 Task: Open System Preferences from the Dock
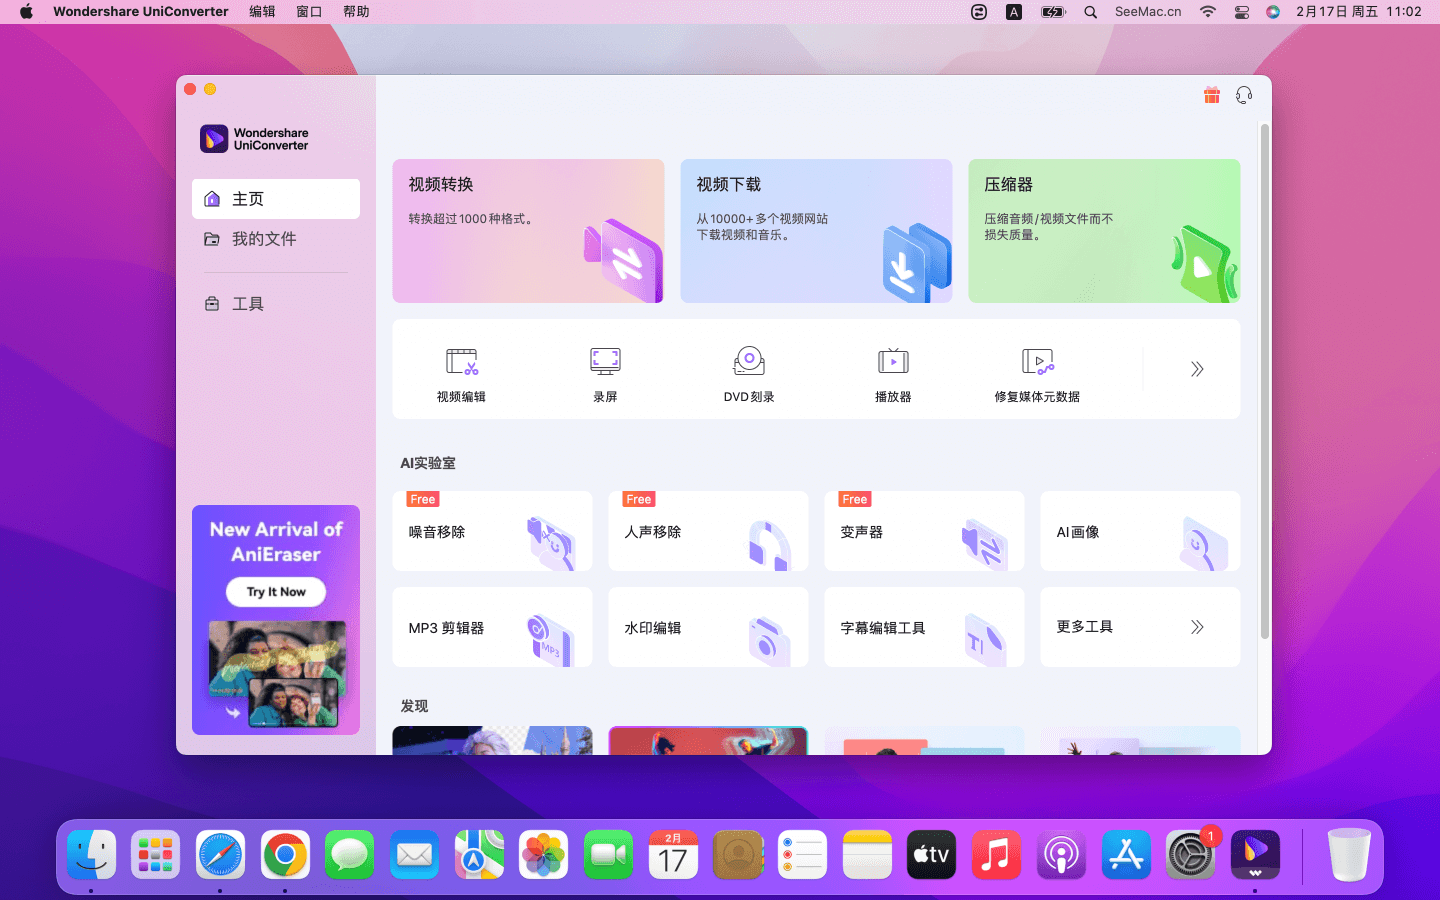[x=1190, y=855]
